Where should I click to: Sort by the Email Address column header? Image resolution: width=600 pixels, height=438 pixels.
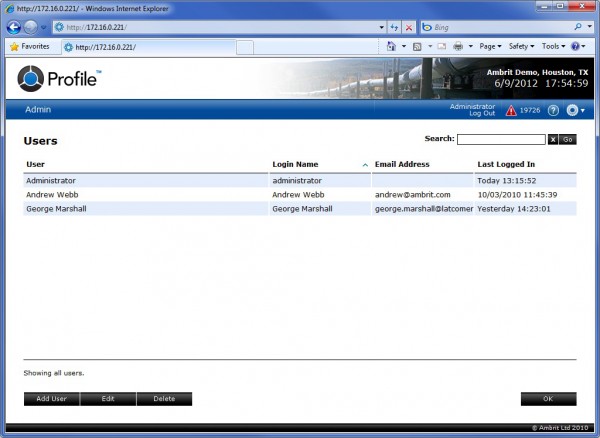click(x=402, y=164)
